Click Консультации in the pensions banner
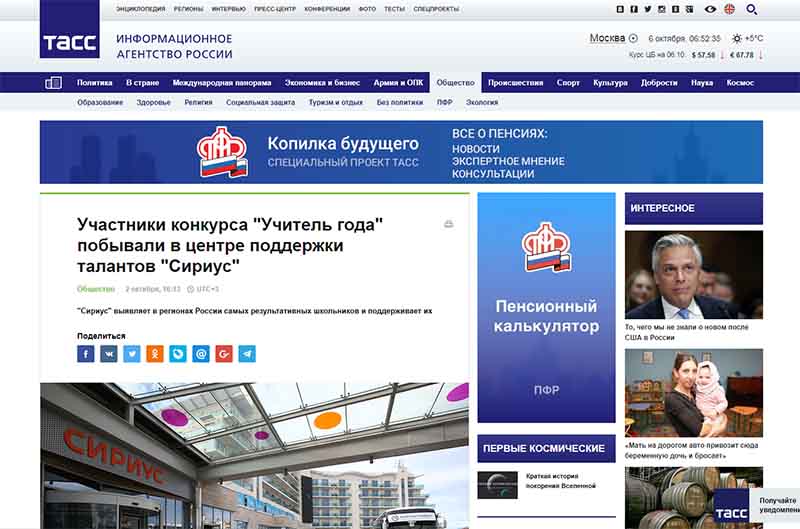Screen dimensions: 800x529 point(493,174)
